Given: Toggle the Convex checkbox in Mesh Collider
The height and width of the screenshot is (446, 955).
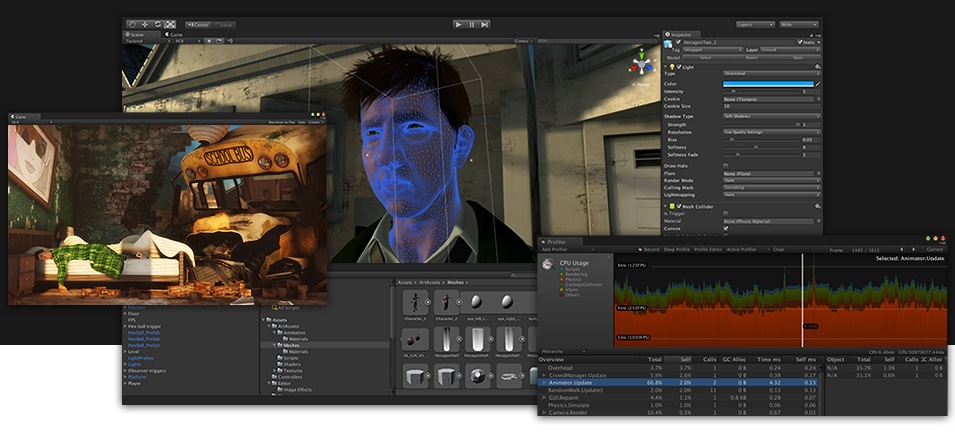Looking at the screenshot, I should point(725,229).
